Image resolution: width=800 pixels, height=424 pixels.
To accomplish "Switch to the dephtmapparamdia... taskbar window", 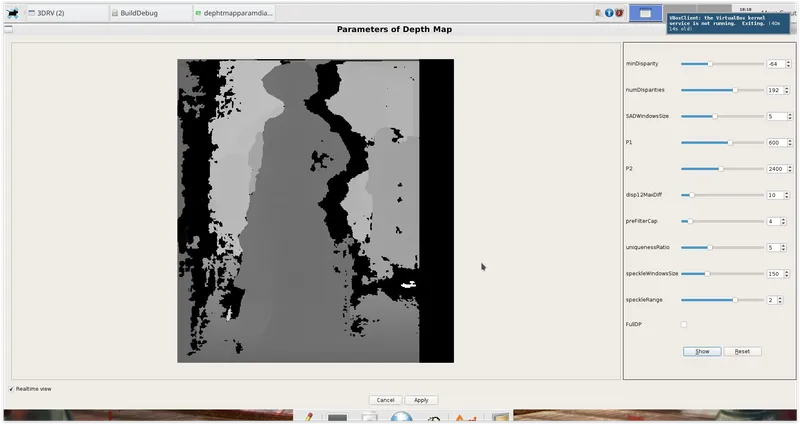I will click(x=234, y=13).
